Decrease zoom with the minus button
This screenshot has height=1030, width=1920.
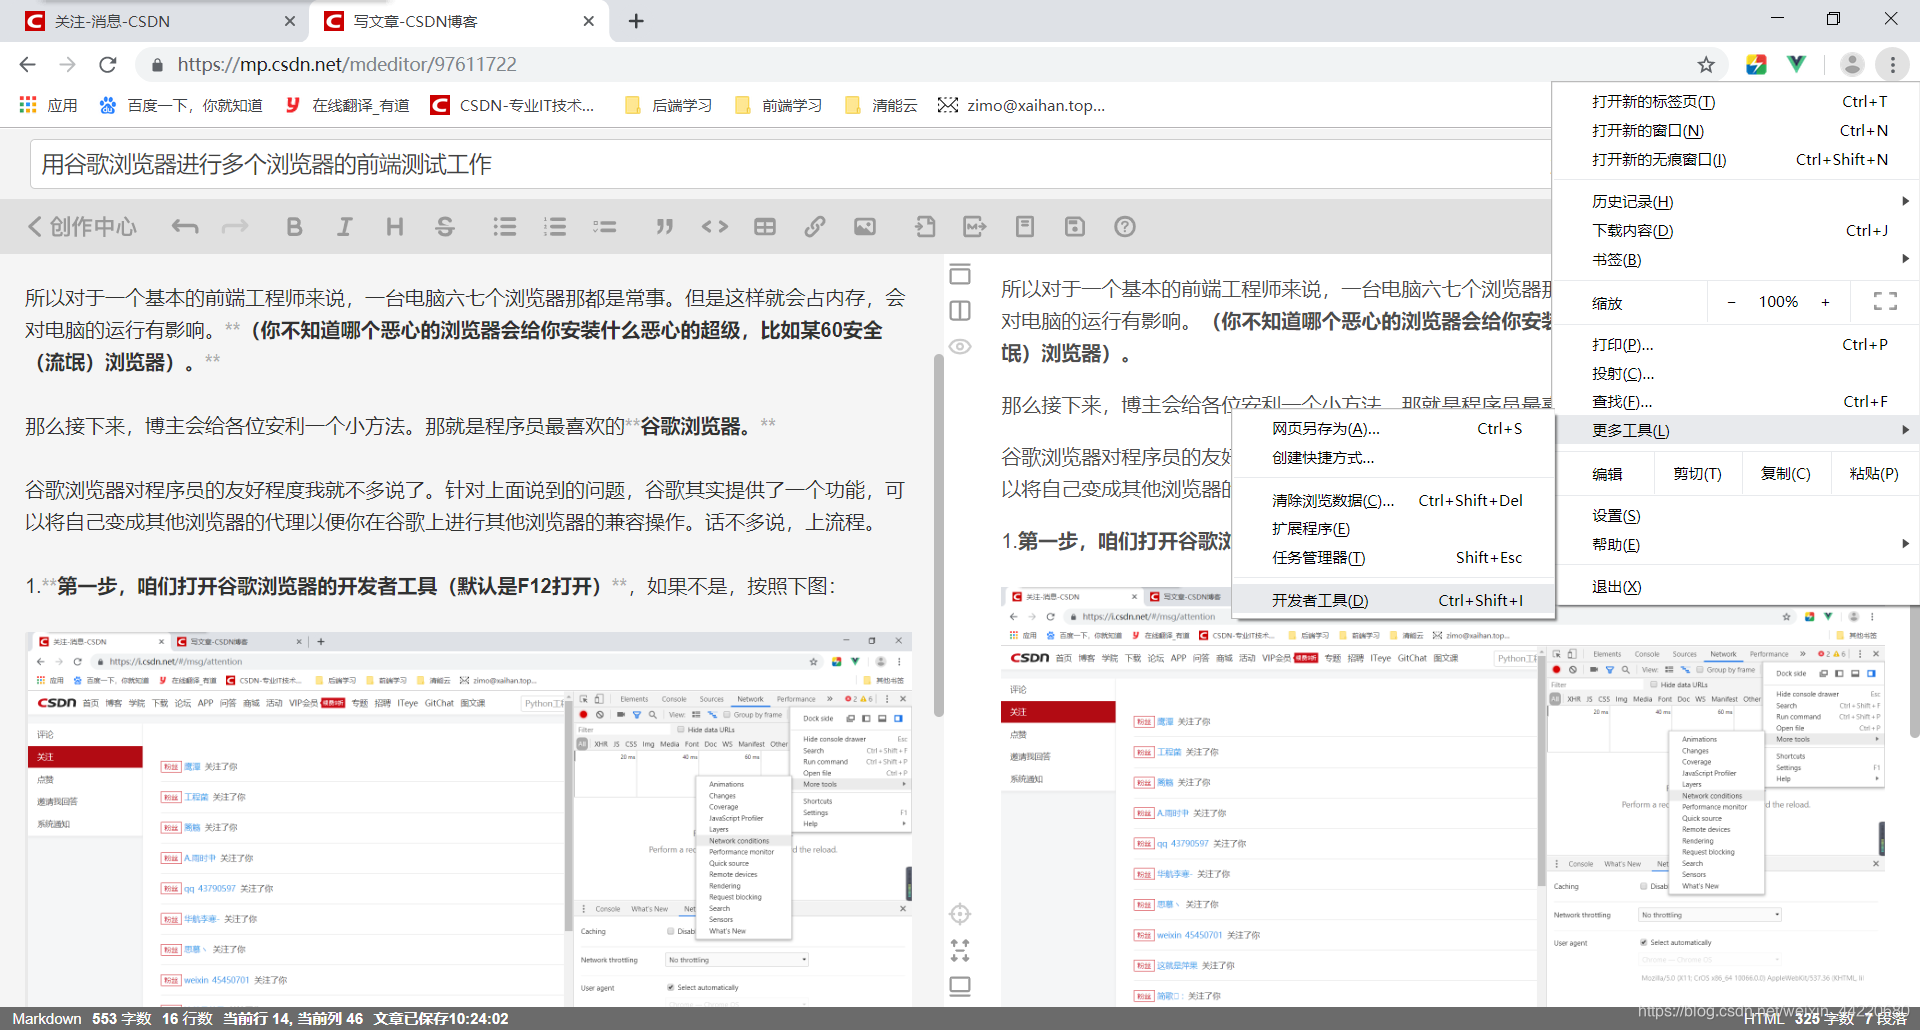(1731, 302)
